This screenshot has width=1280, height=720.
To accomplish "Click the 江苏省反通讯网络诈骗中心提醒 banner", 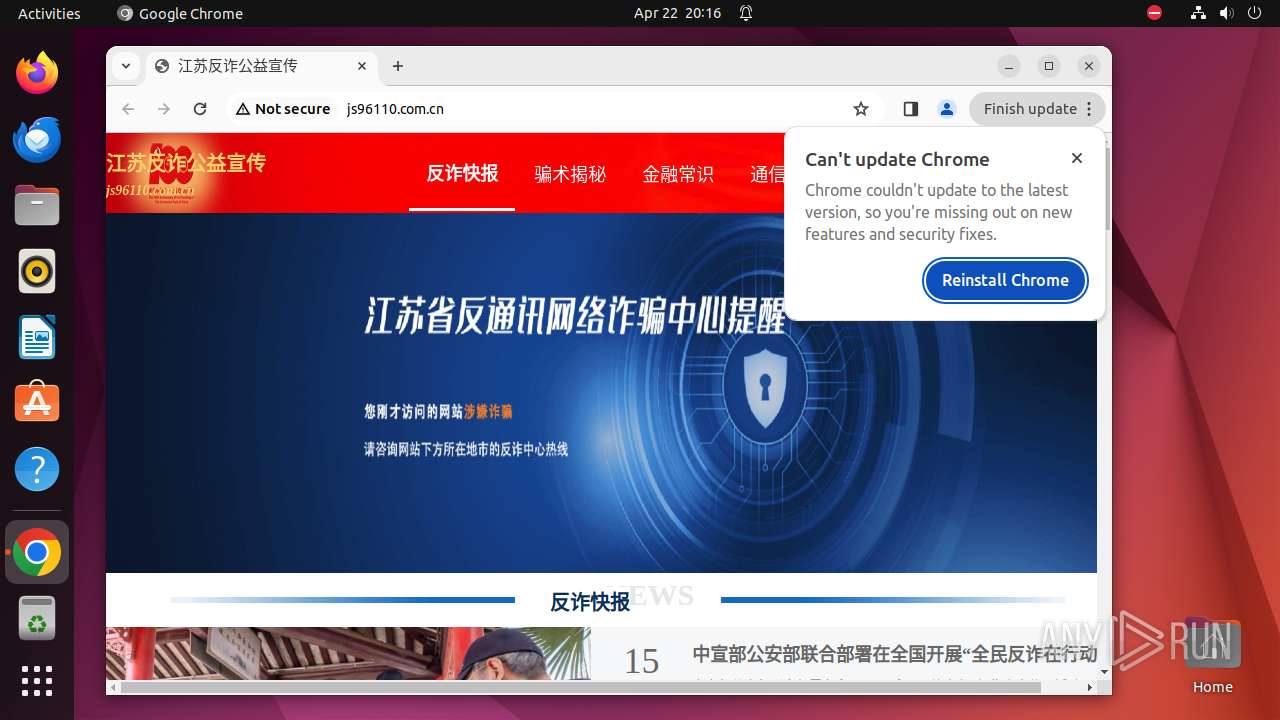I will 575,316.
